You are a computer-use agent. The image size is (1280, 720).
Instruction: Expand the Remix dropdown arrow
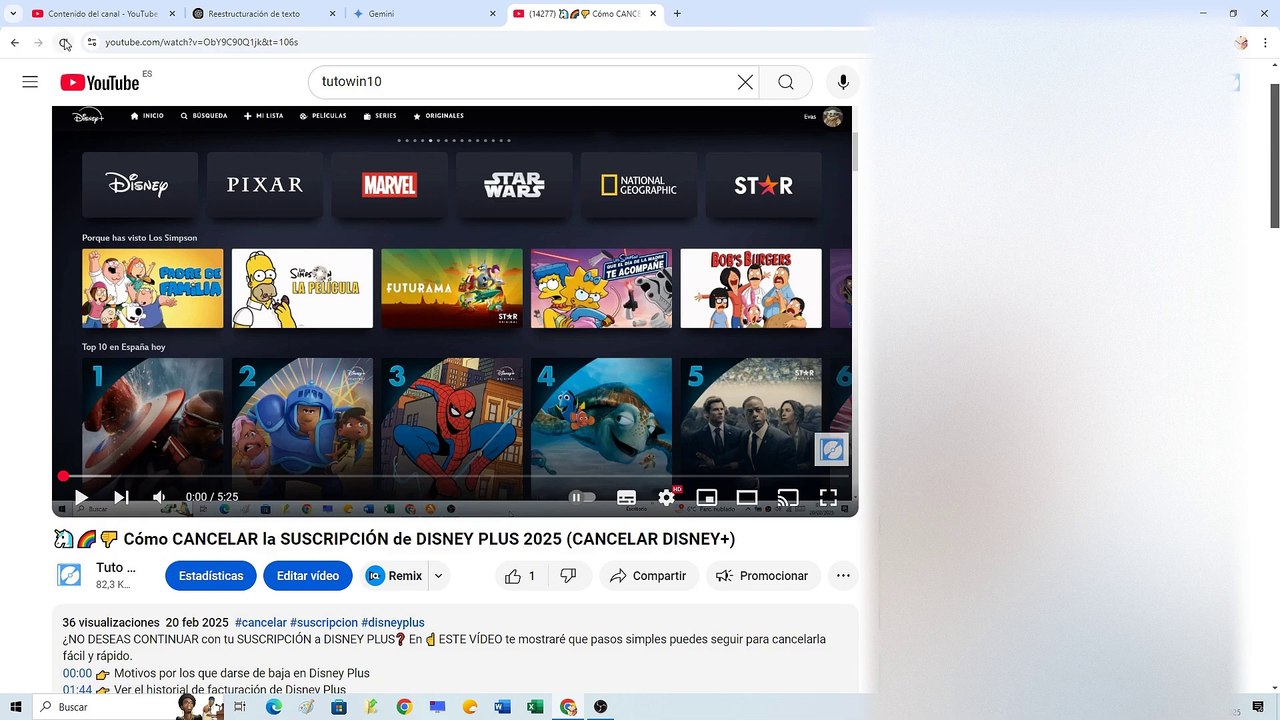point(438,576)
